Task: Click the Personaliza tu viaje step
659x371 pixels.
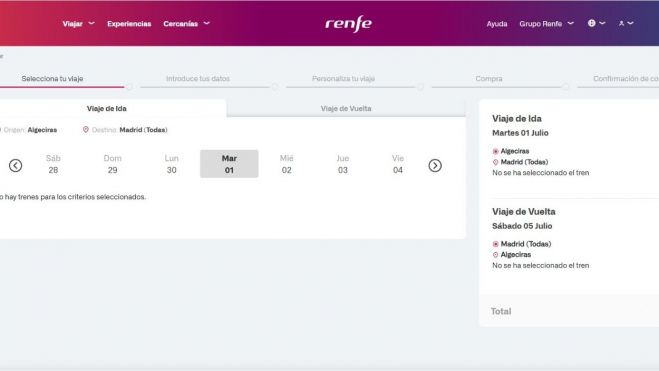Action: [343, 79]
